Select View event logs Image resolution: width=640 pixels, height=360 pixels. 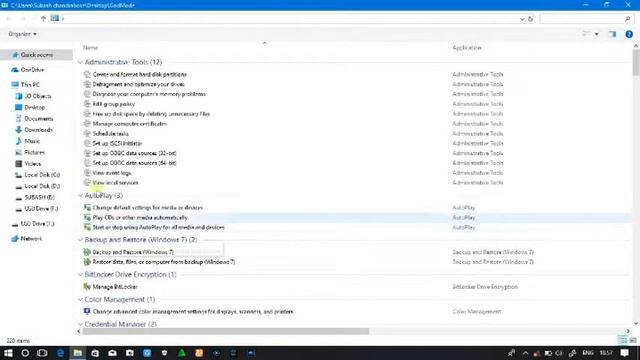click(x=111, y=173)
